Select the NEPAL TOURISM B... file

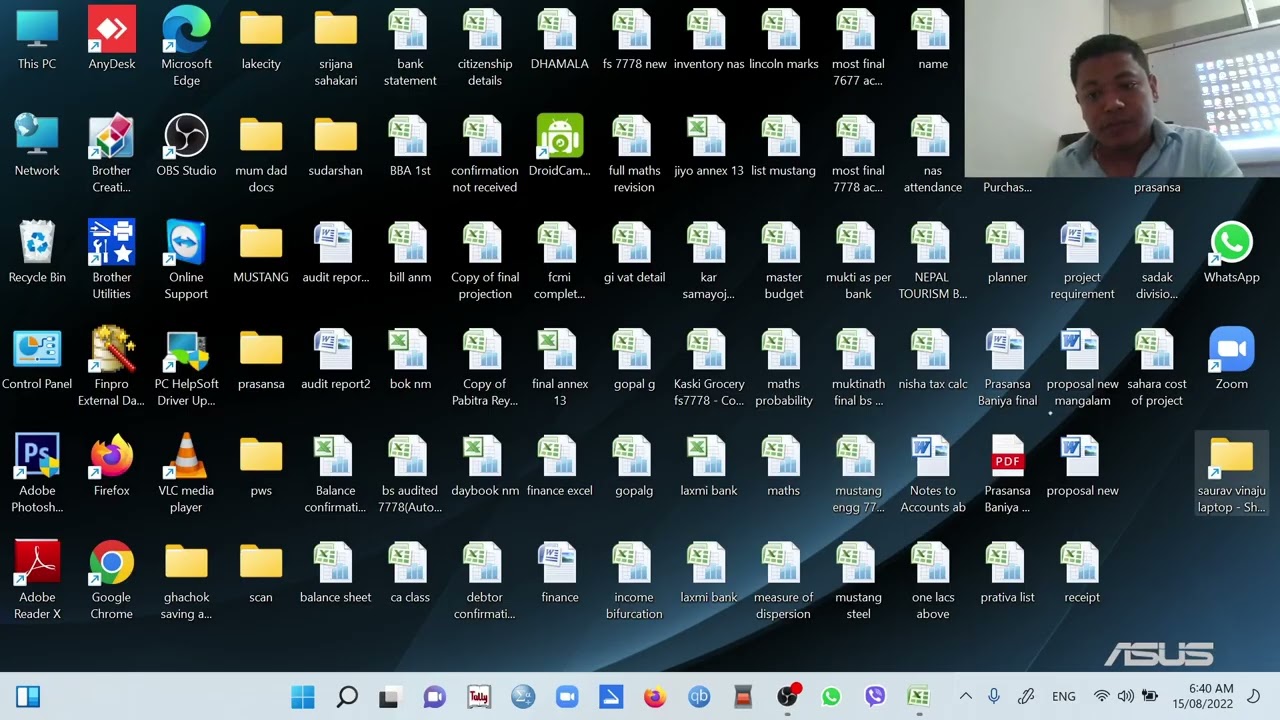coord(933,261)
